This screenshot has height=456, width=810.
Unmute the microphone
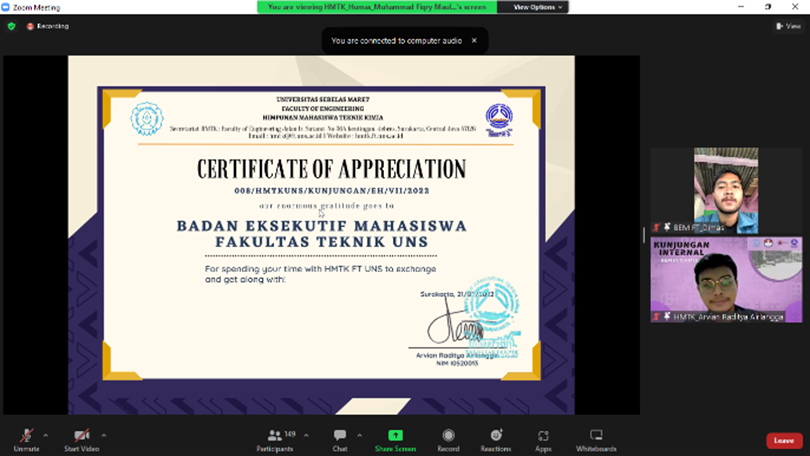[26, 441]
